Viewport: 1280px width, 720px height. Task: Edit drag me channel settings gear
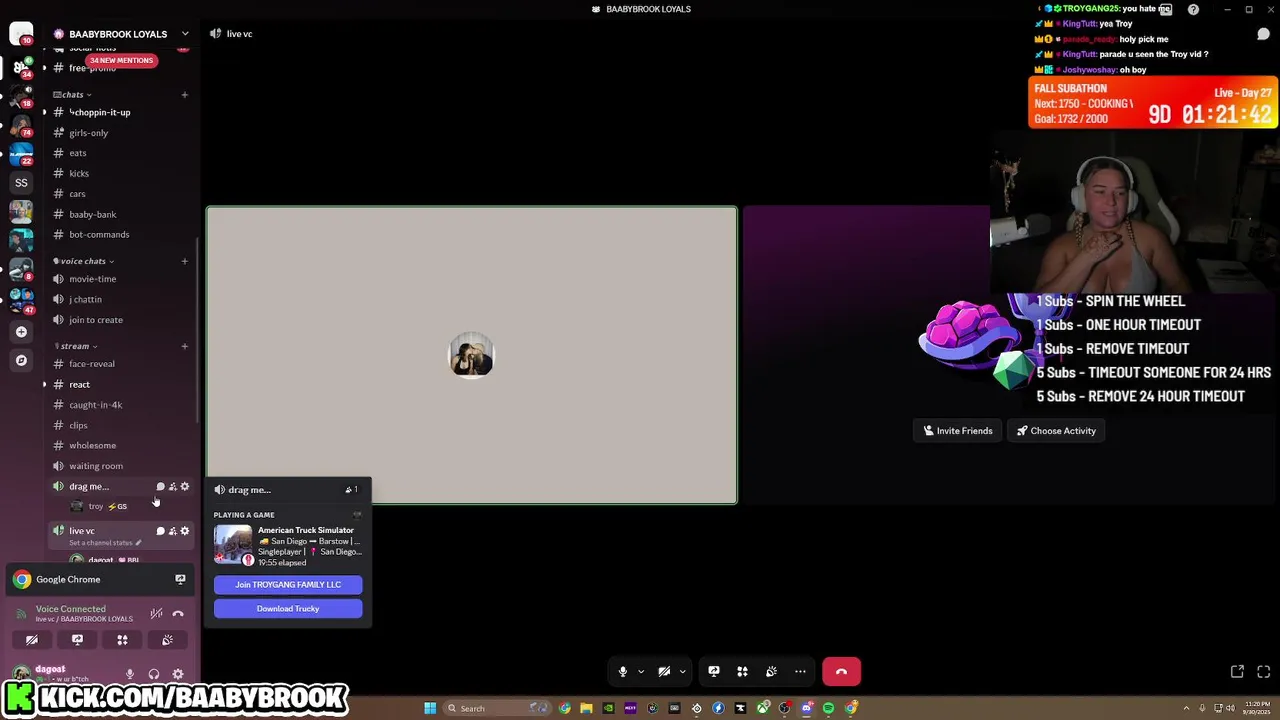coord(184,487)
